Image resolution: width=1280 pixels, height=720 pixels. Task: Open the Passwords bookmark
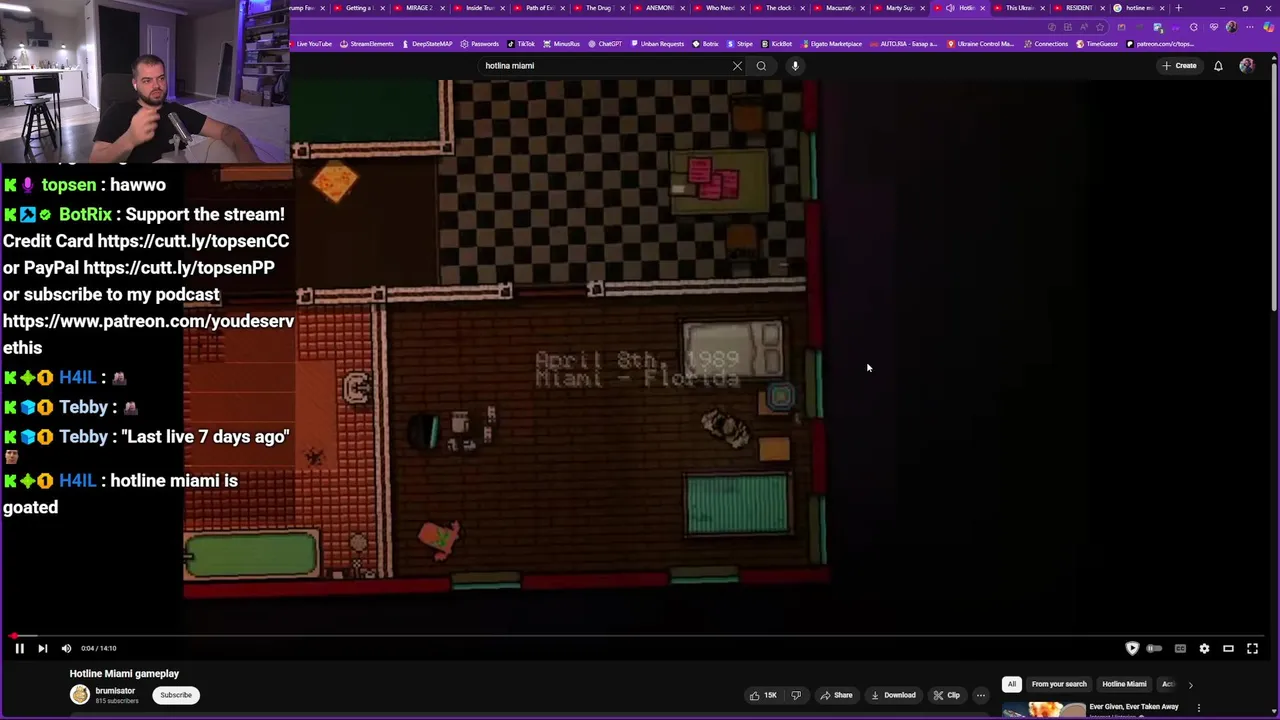[x=479, y=44]
